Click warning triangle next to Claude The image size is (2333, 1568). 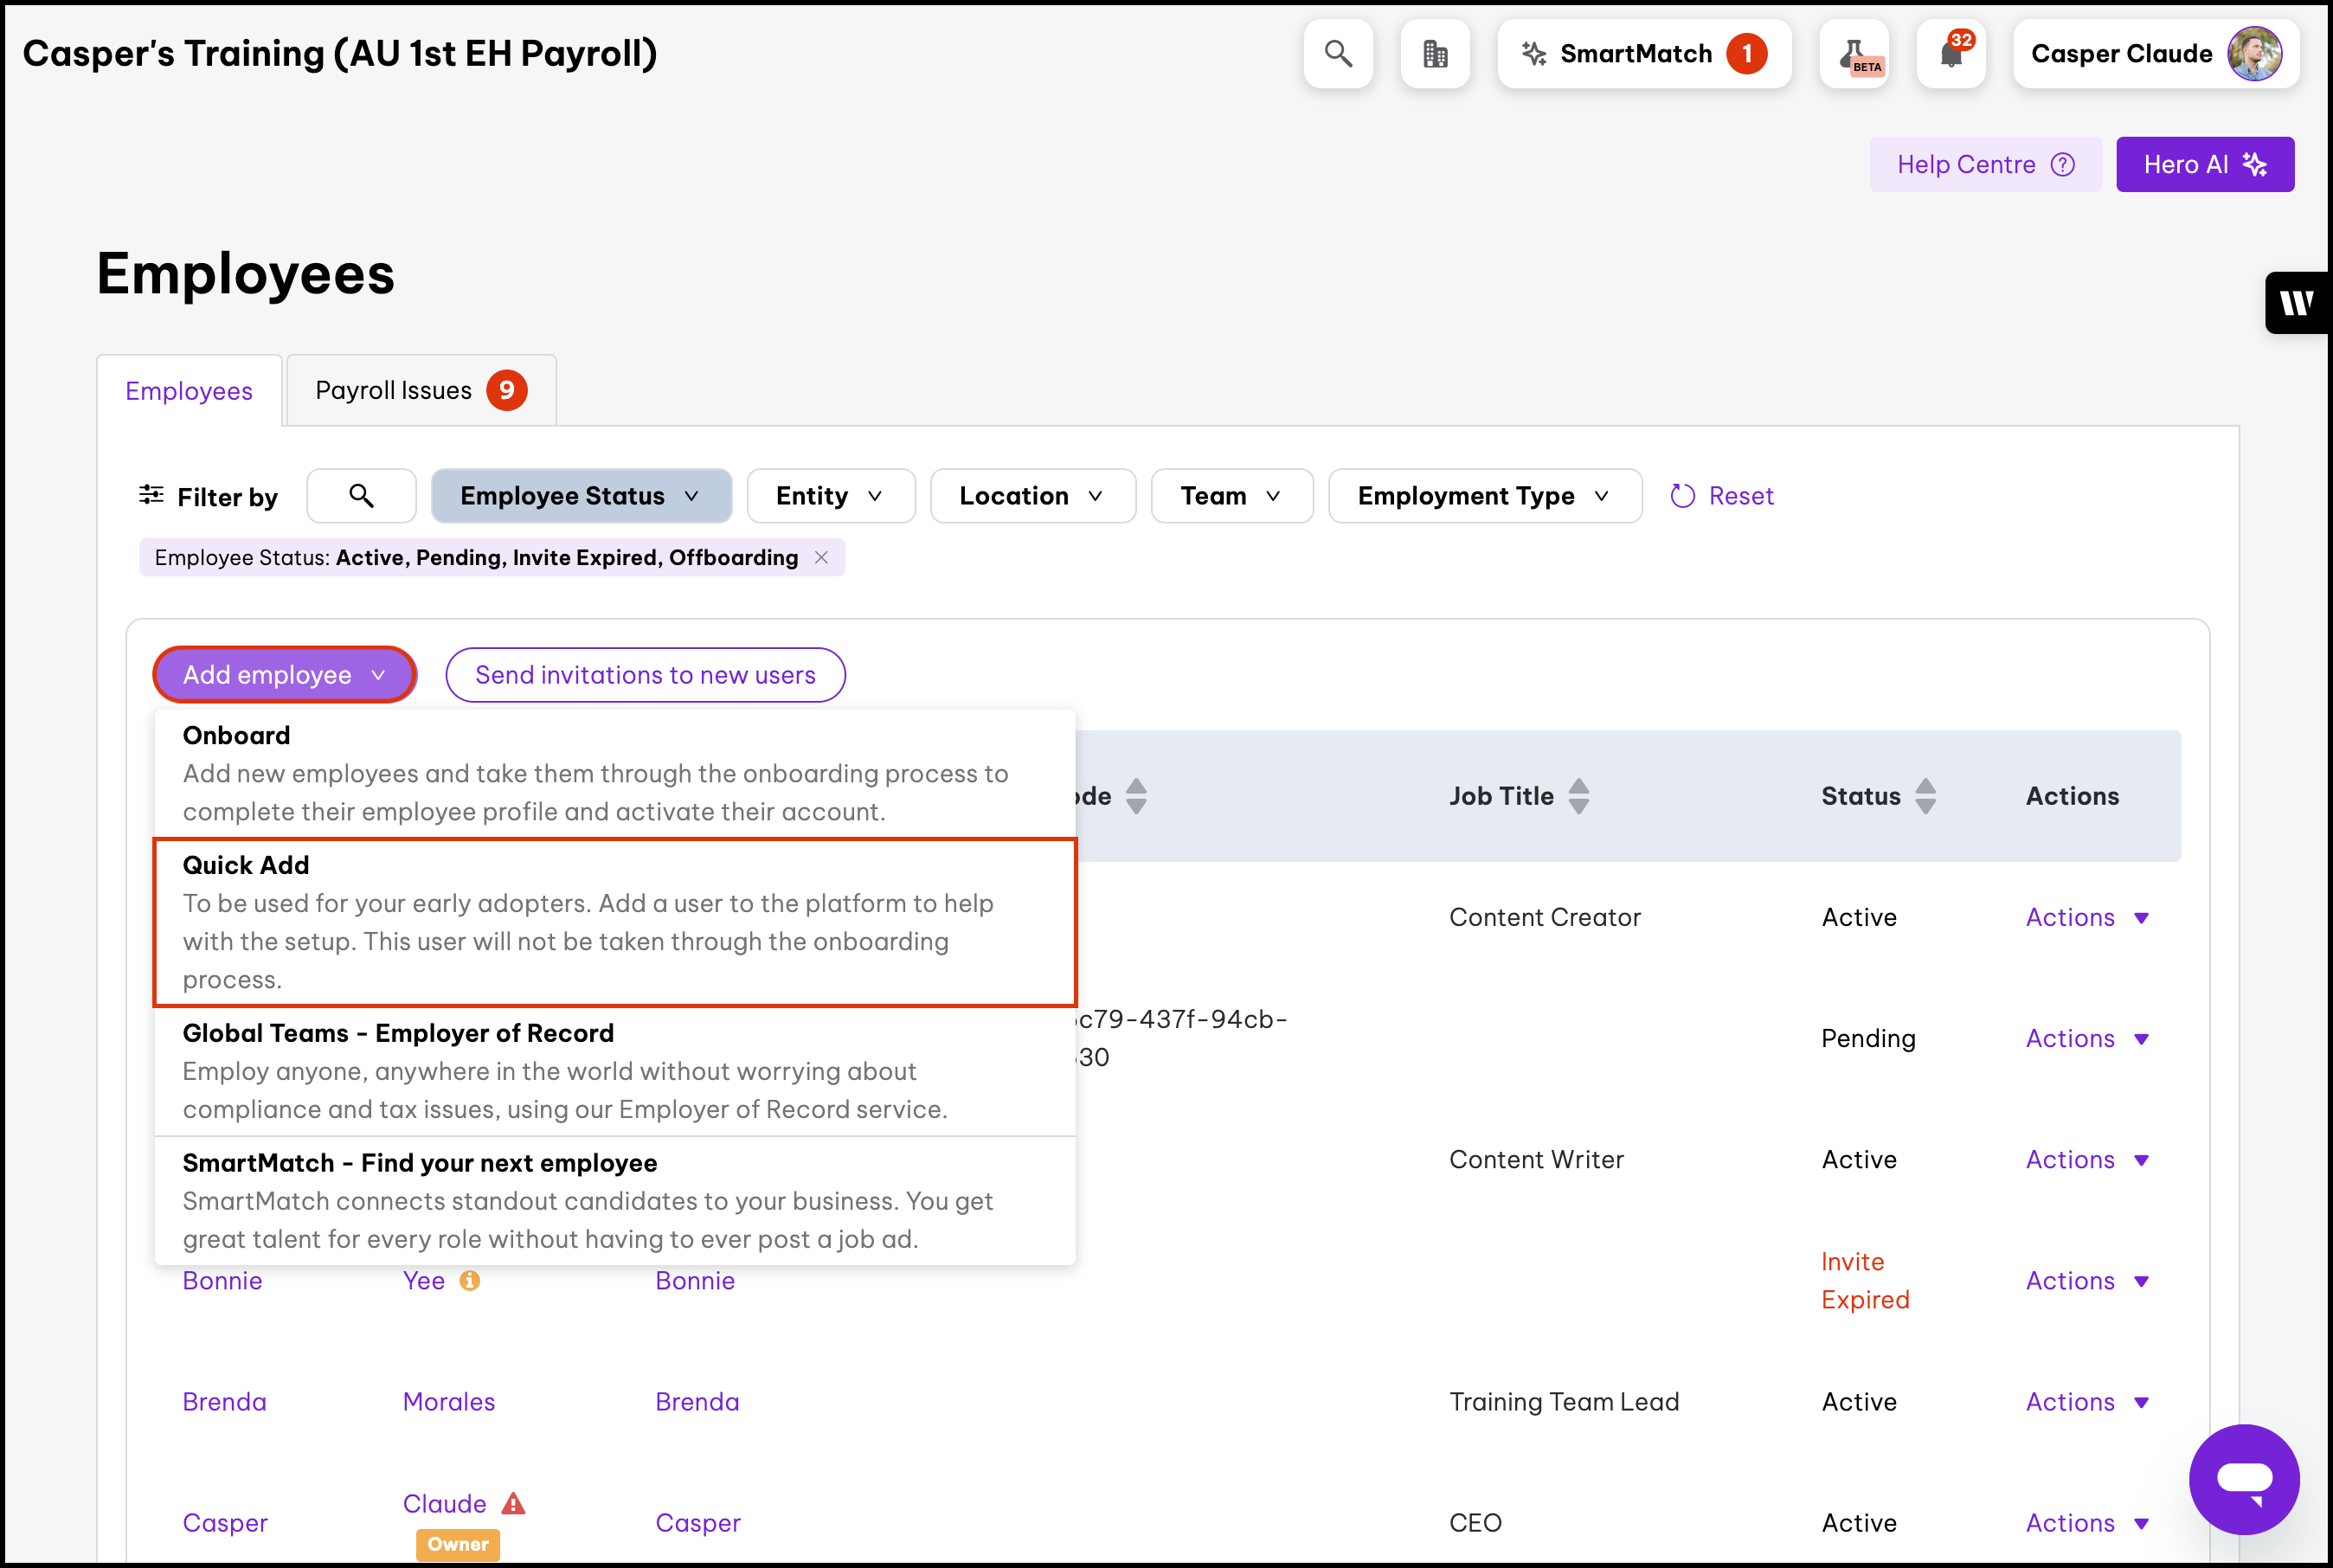pos(513,1503)
